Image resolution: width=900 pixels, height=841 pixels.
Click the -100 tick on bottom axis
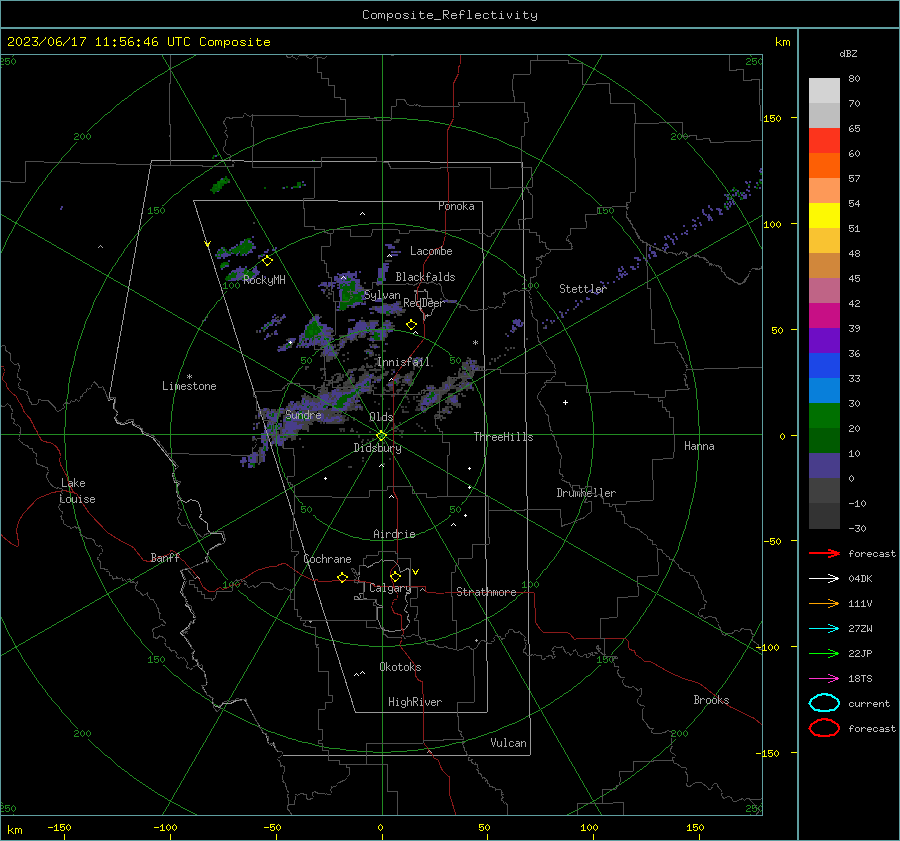[x=165, y=827]
